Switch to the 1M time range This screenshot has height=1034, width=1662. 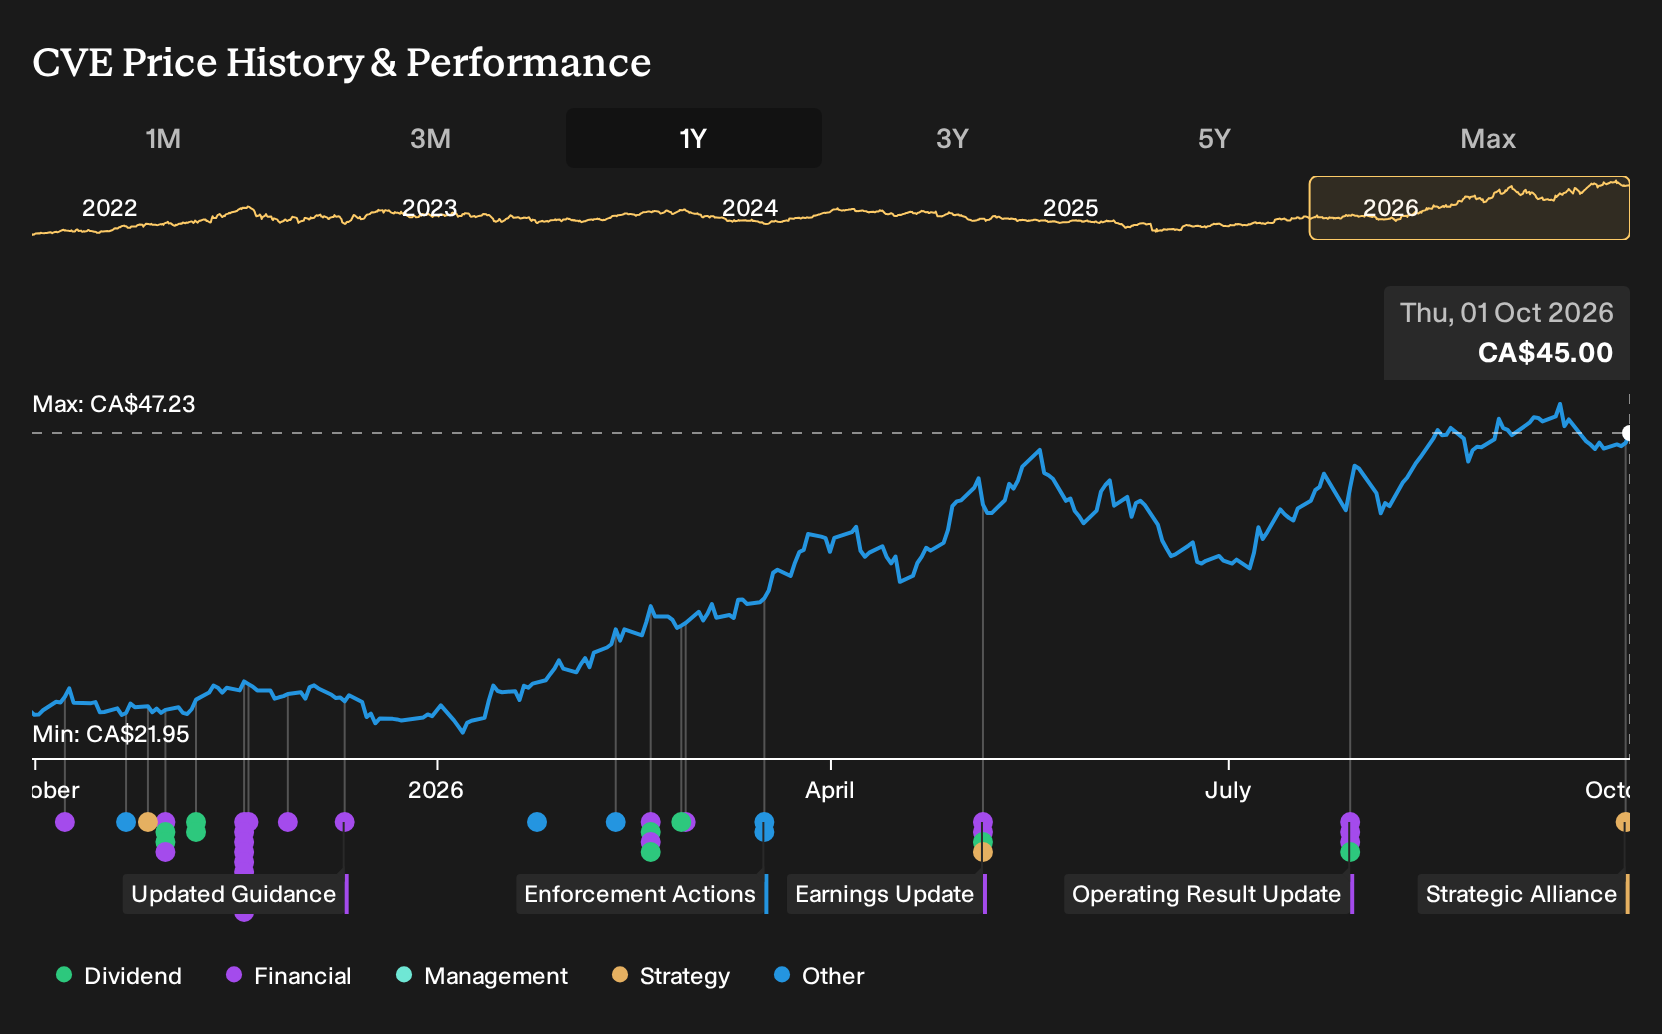pos(163,138)
